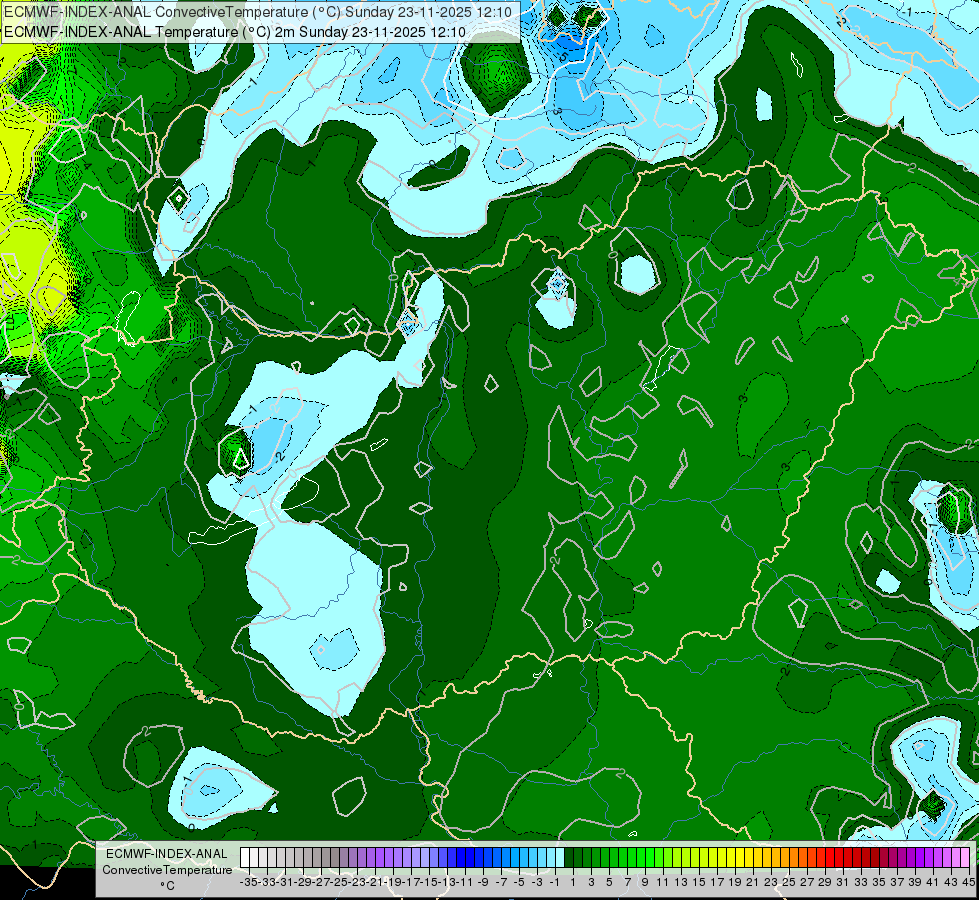Click the legend tick label '45'
Image resolution: width=979 pixels, height=900 pixels.
pyautogui.click(x=968, y=882)
